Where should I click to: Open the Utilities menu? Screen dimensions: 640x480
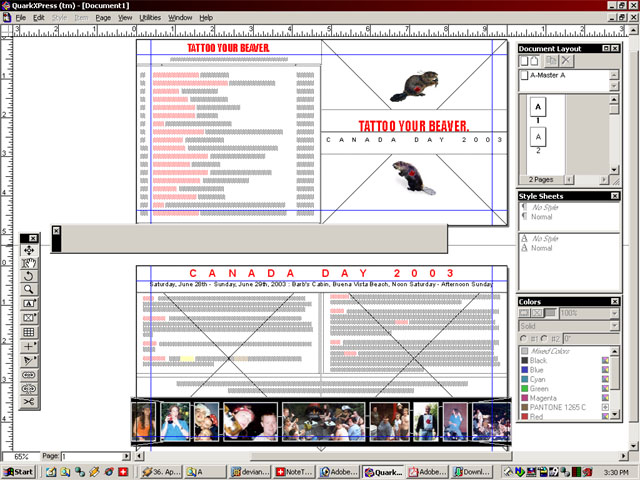(x=150, y=18)
